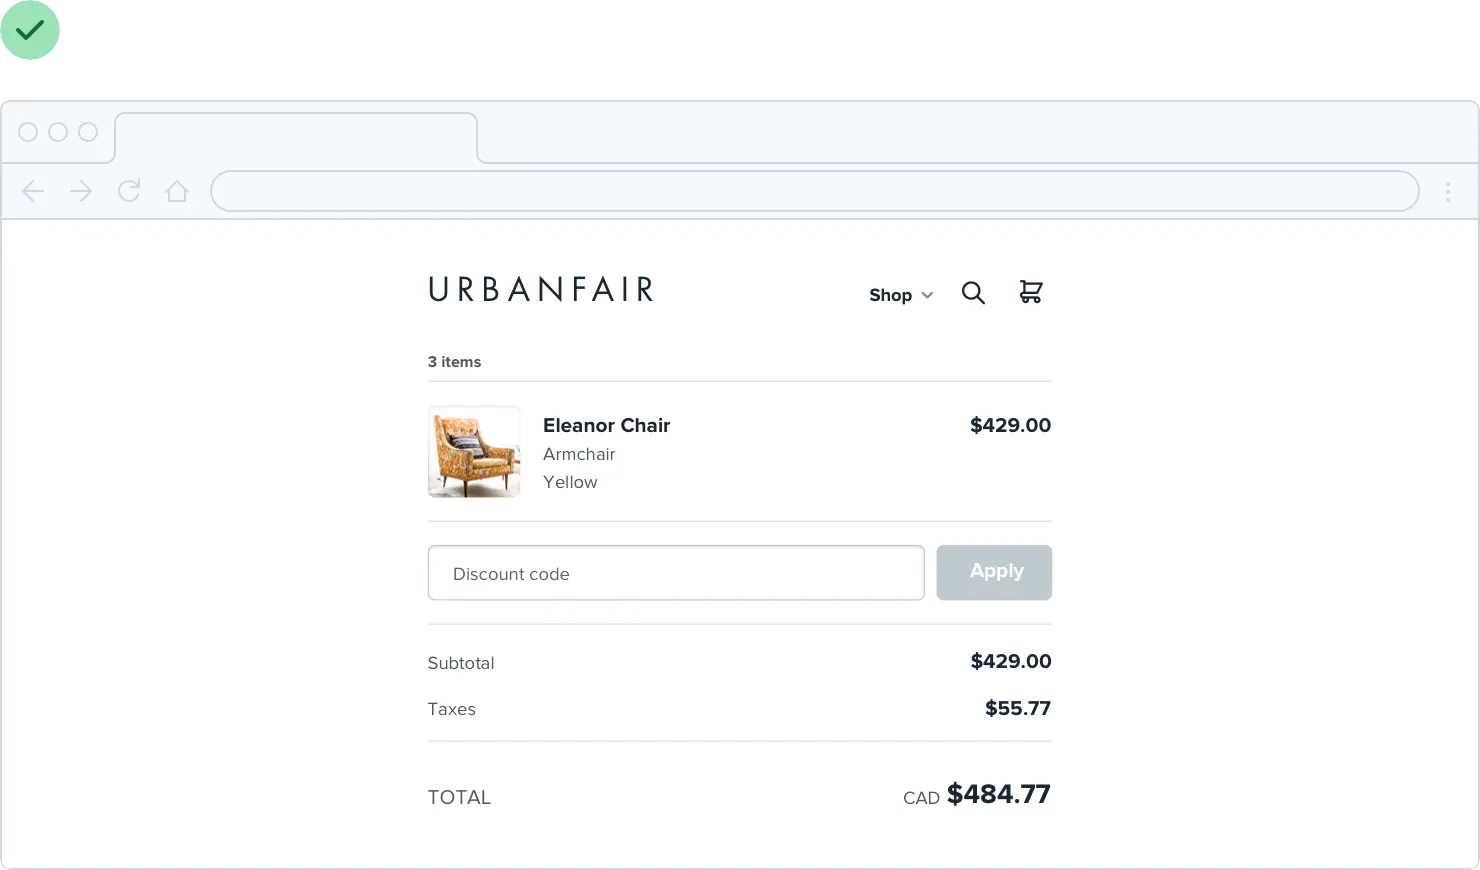Open the browser three-dot menu

tap(1447, 192)
